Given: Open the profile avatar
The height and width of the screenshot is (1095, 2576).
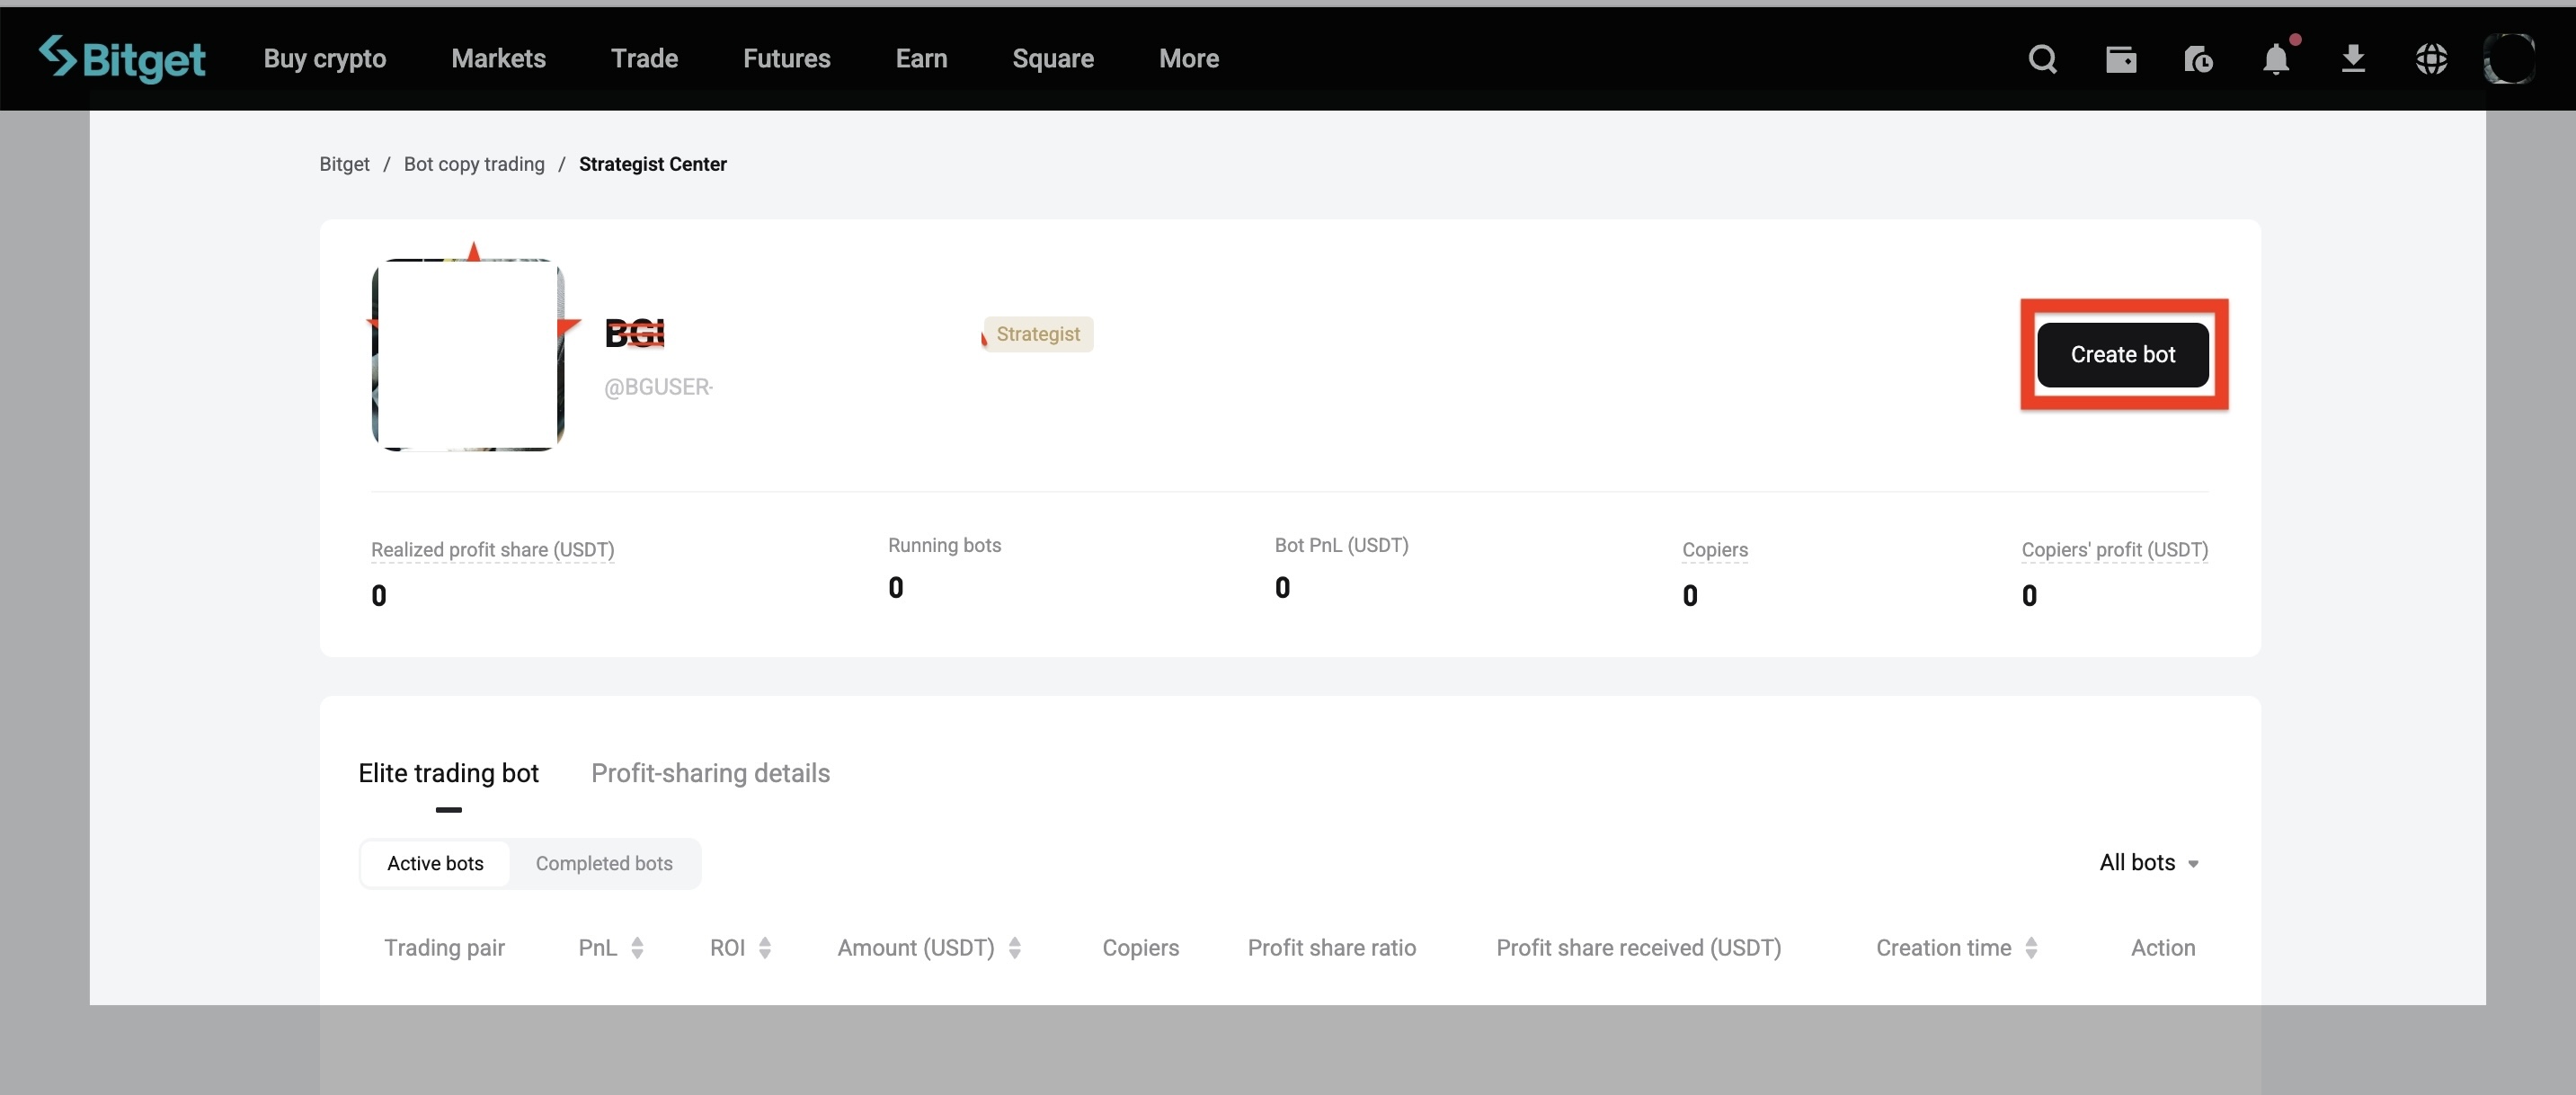Looking at the screenshot, I should tap(2510, 59).
